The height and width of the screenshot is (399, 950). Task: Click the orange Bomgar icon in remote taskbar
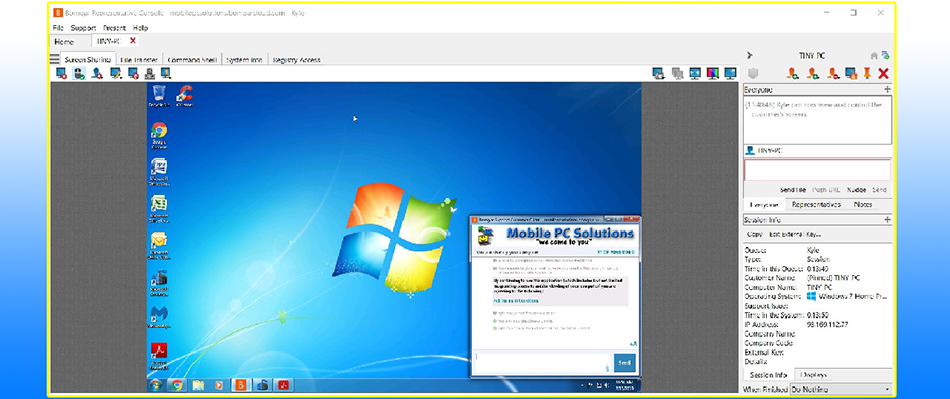click(241, 385)
